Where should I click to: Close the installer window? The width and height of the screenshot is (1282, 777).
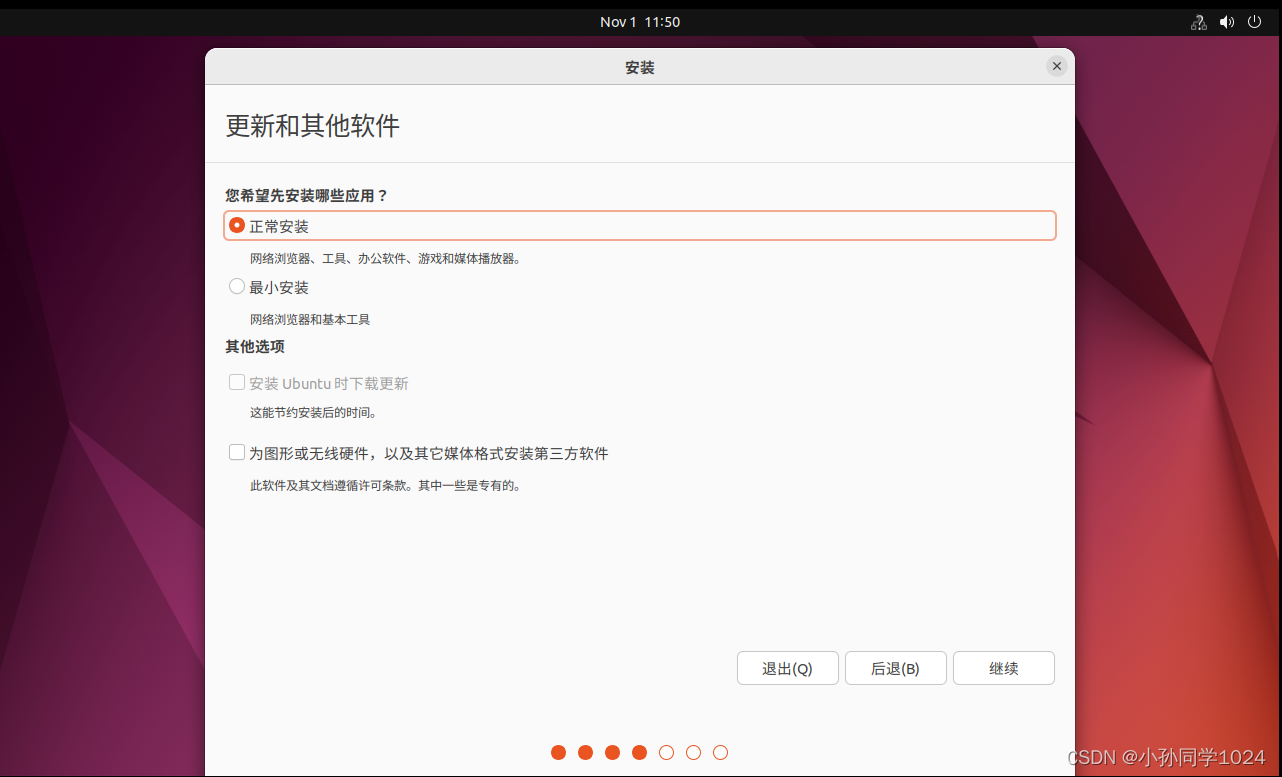tap(1056, 66)
